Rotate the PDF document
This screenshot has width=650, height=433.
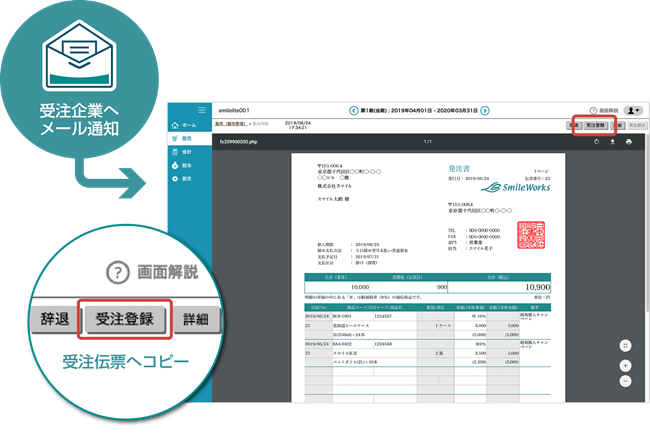[x=596, y=142]
